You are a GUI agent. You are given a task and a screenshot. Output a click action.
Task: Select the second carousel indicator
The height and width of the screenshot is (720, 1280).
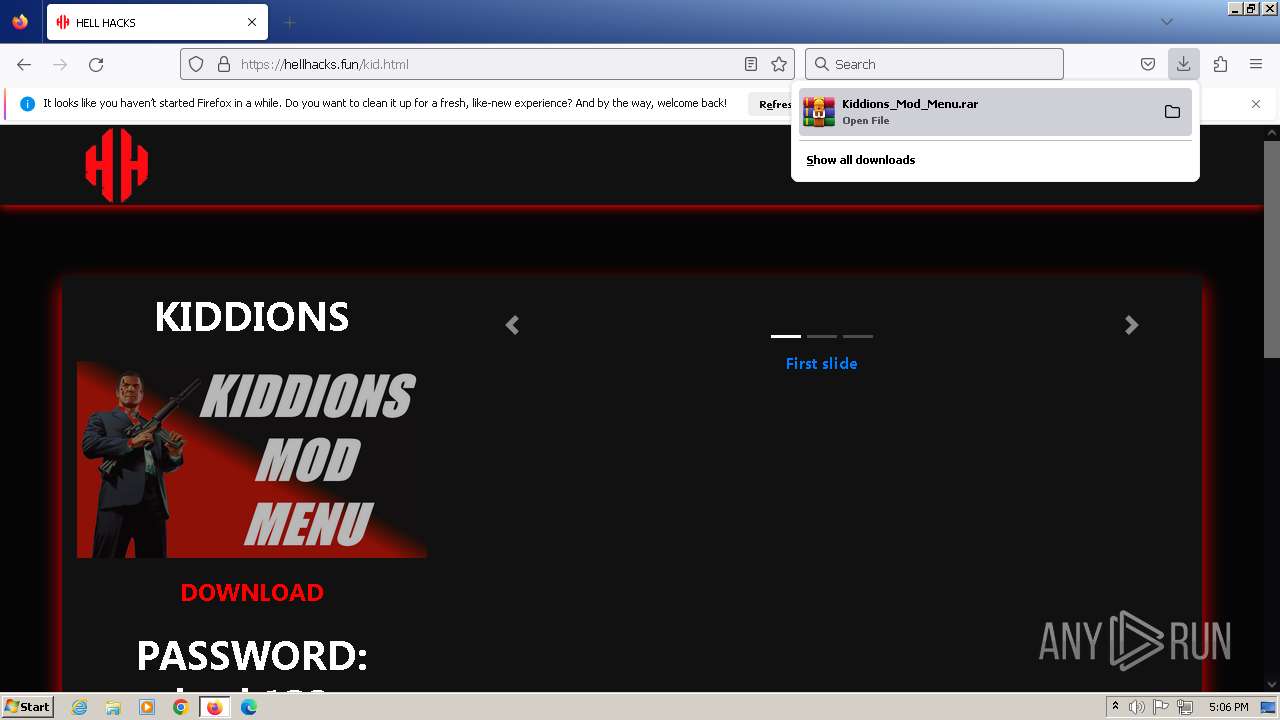click(x=822, y=336)
